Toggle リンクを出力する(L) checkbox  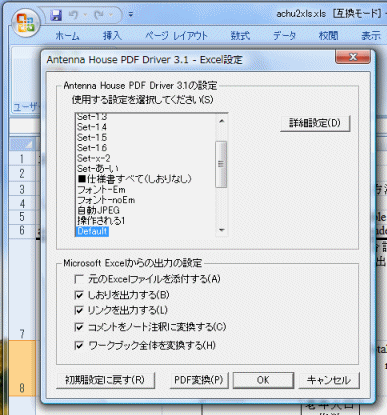coord(79,310)
